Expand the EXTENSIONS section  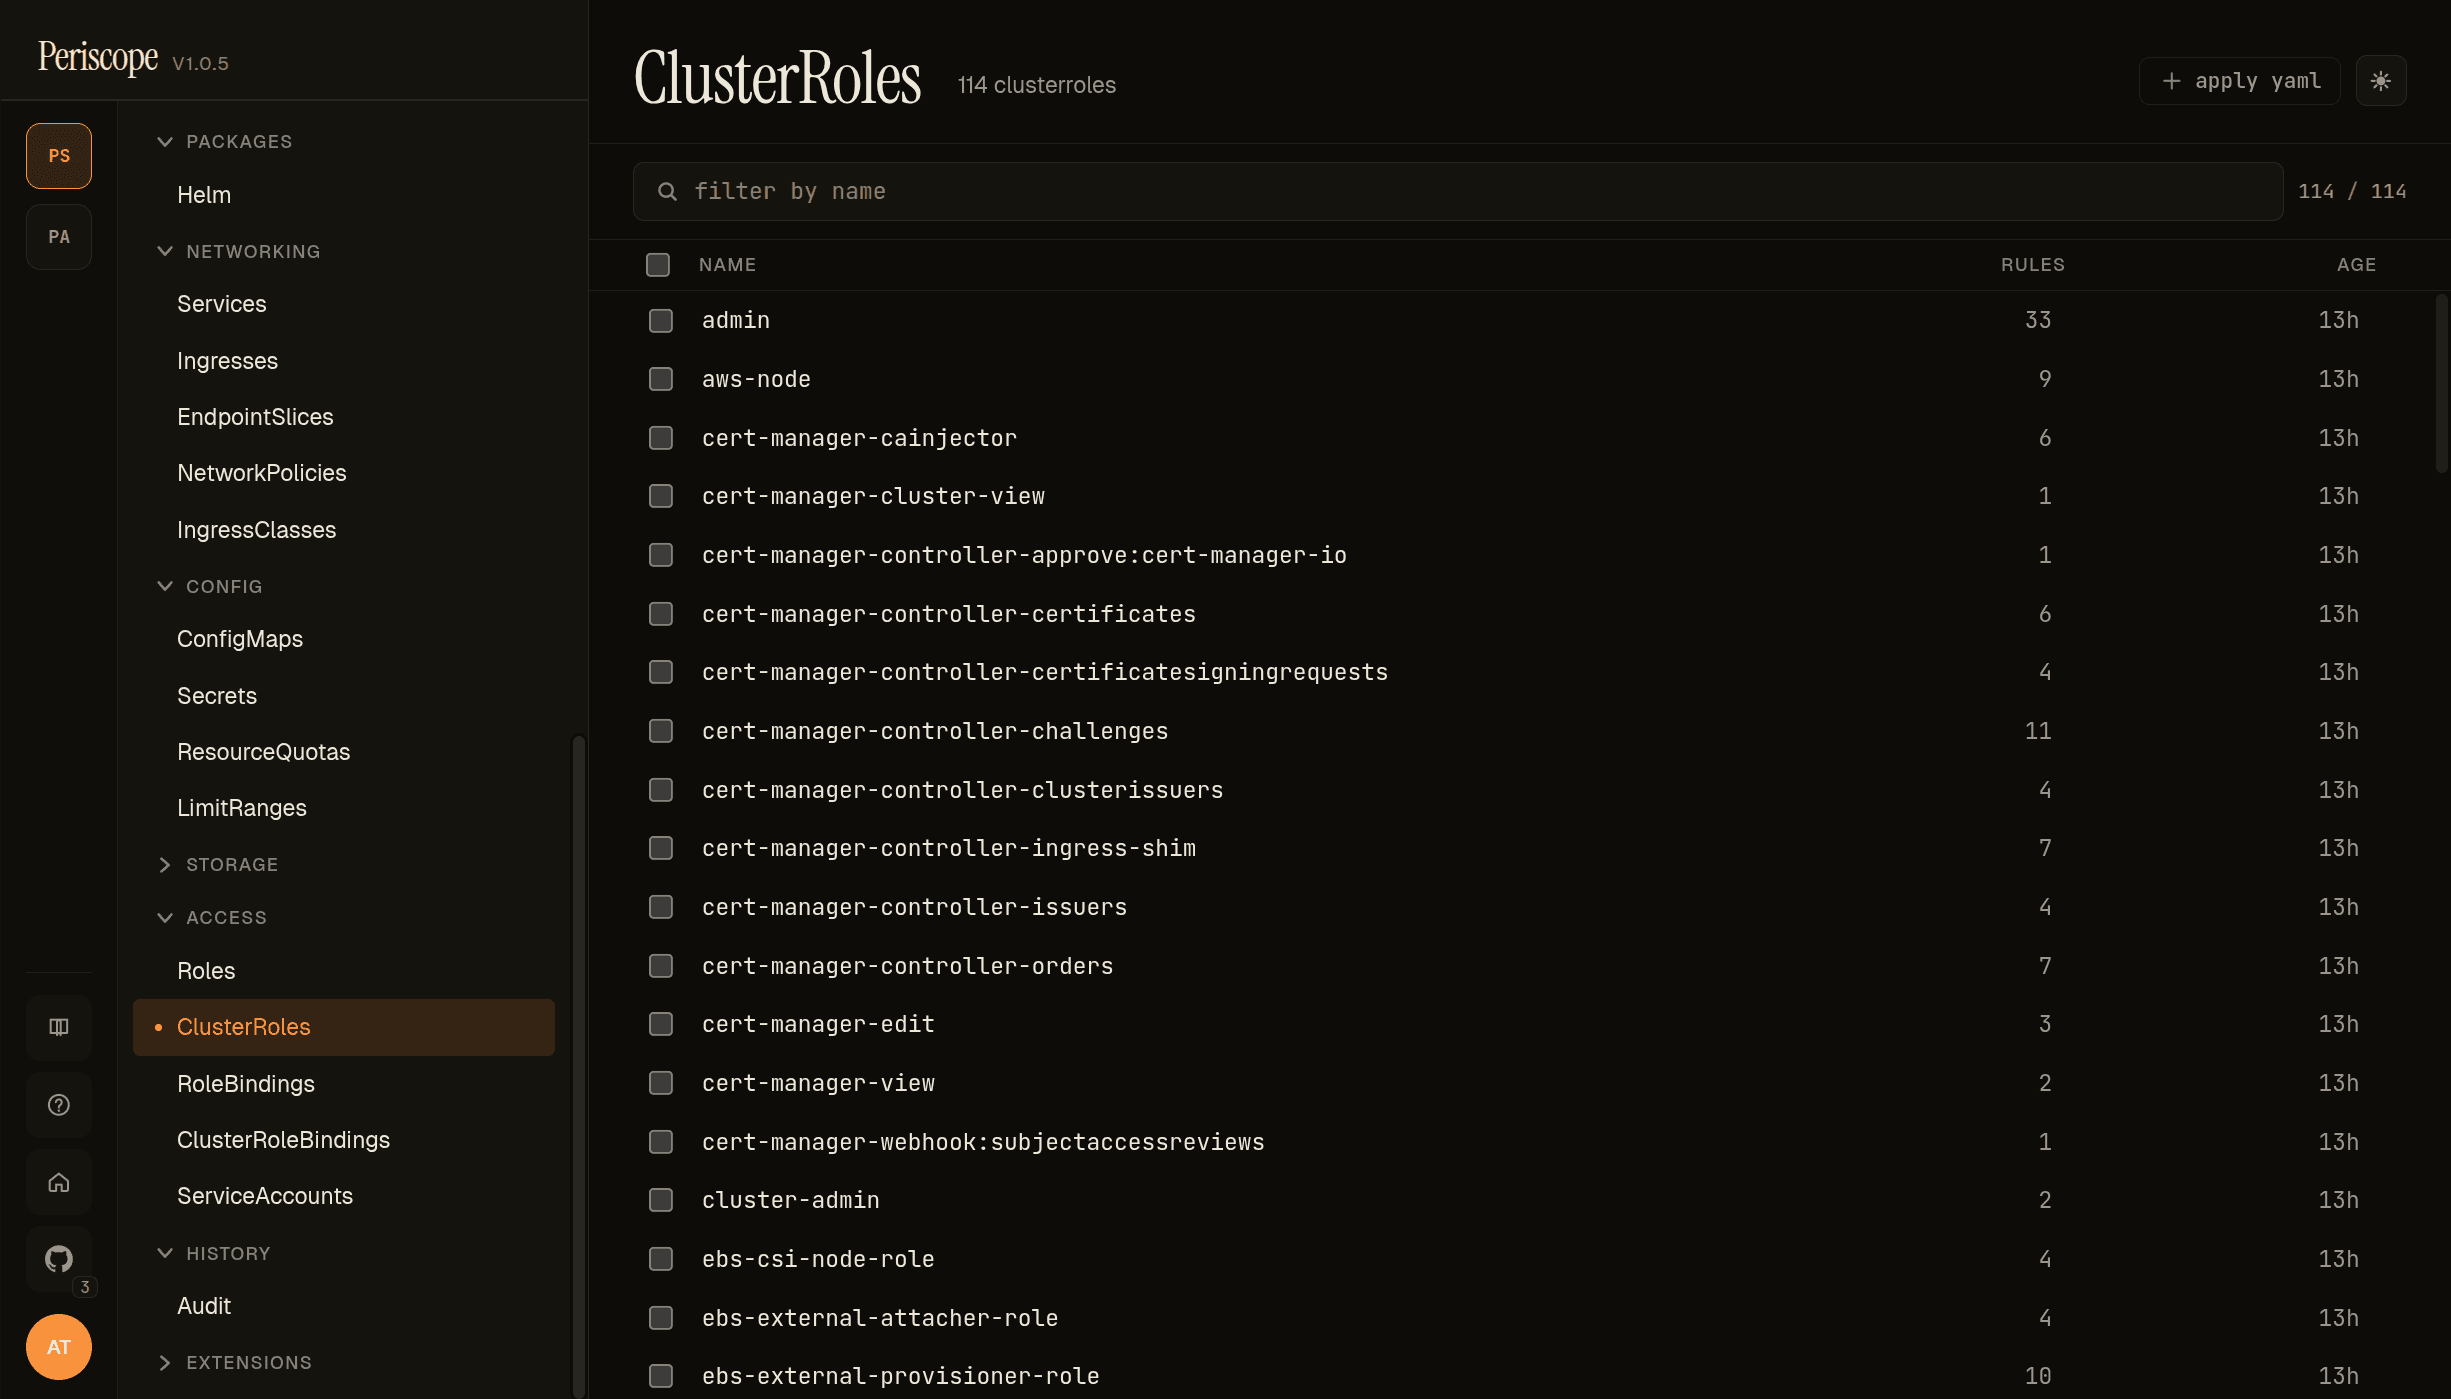click(235, 1363)
